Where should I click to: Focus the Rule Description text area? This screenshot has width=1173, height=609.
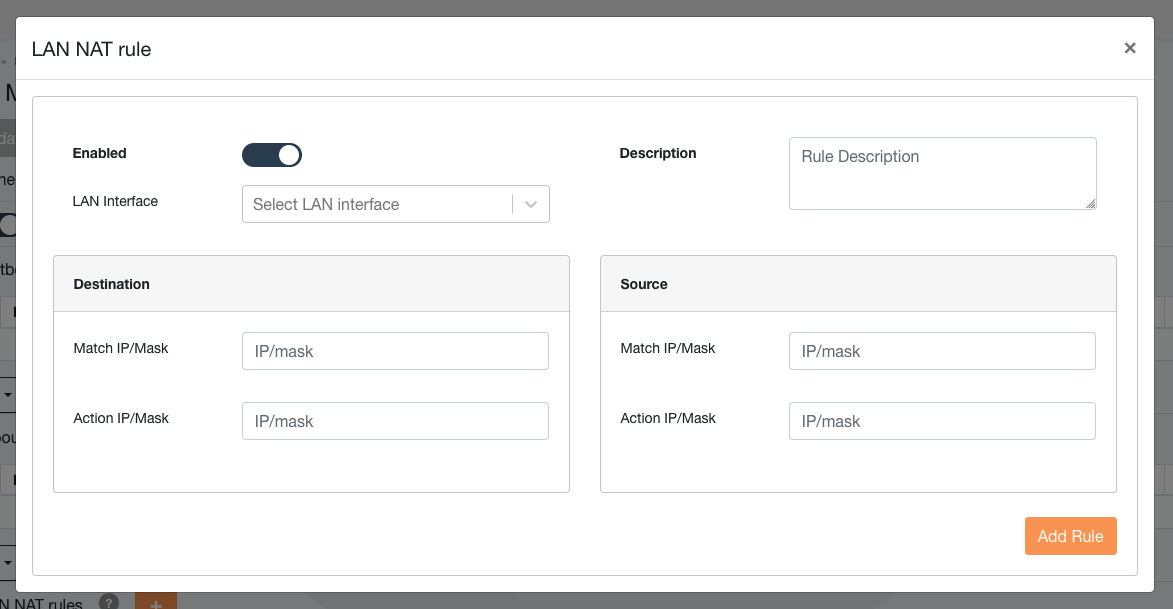click(x=941, y=172)
